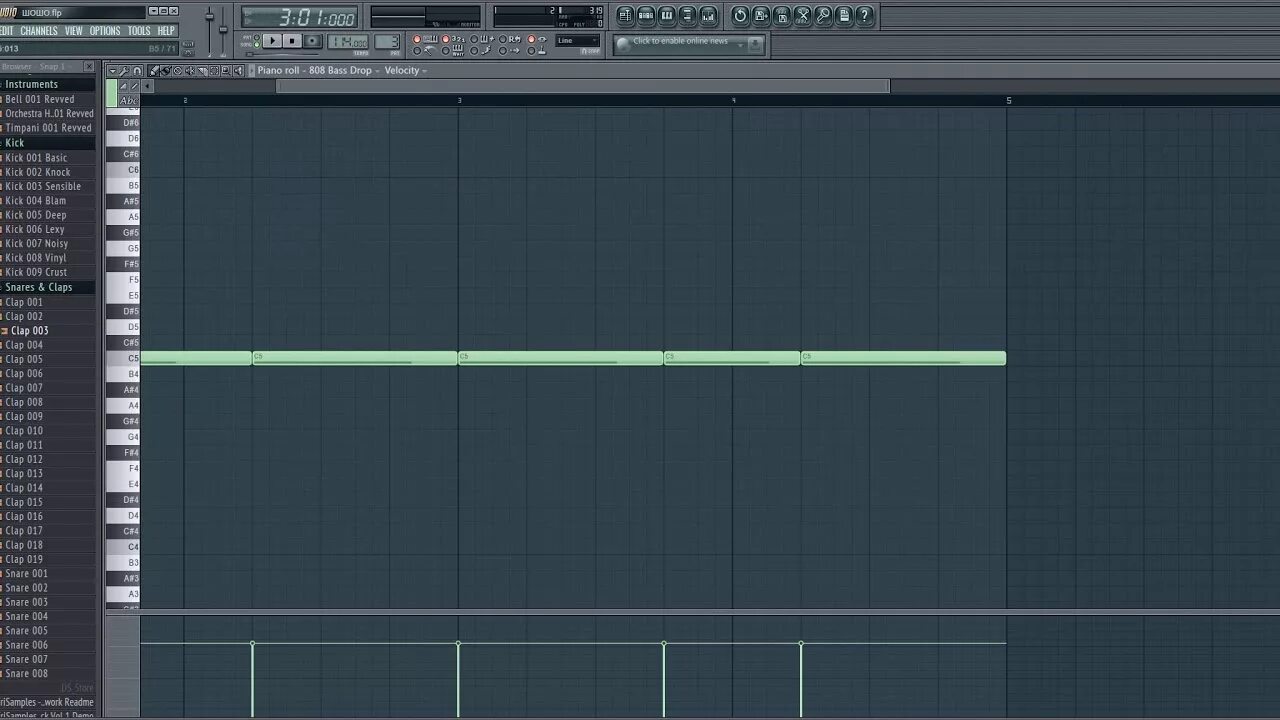Screen dimensions: 1280x720
Task: Open the CHANNELS menu
Action: [x=39, y=31]
